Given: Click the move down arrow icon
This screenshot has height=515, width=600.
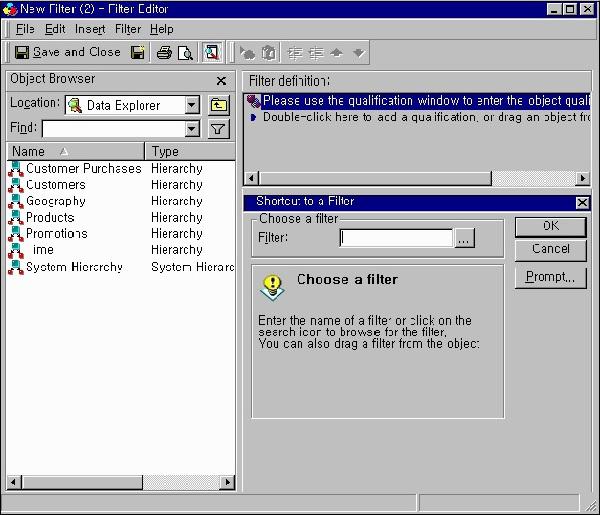Looking at the screenshot, I should click(x=359, y=53).
